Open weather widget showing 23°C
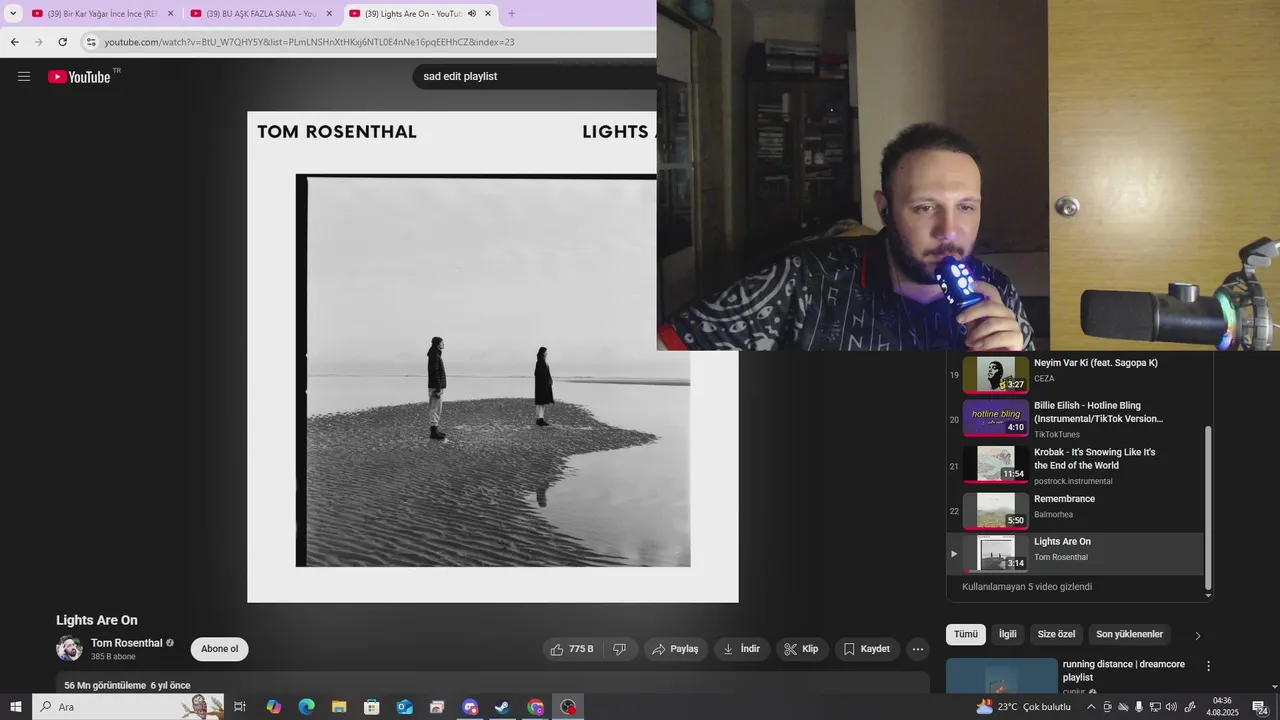 [1023, 707]
